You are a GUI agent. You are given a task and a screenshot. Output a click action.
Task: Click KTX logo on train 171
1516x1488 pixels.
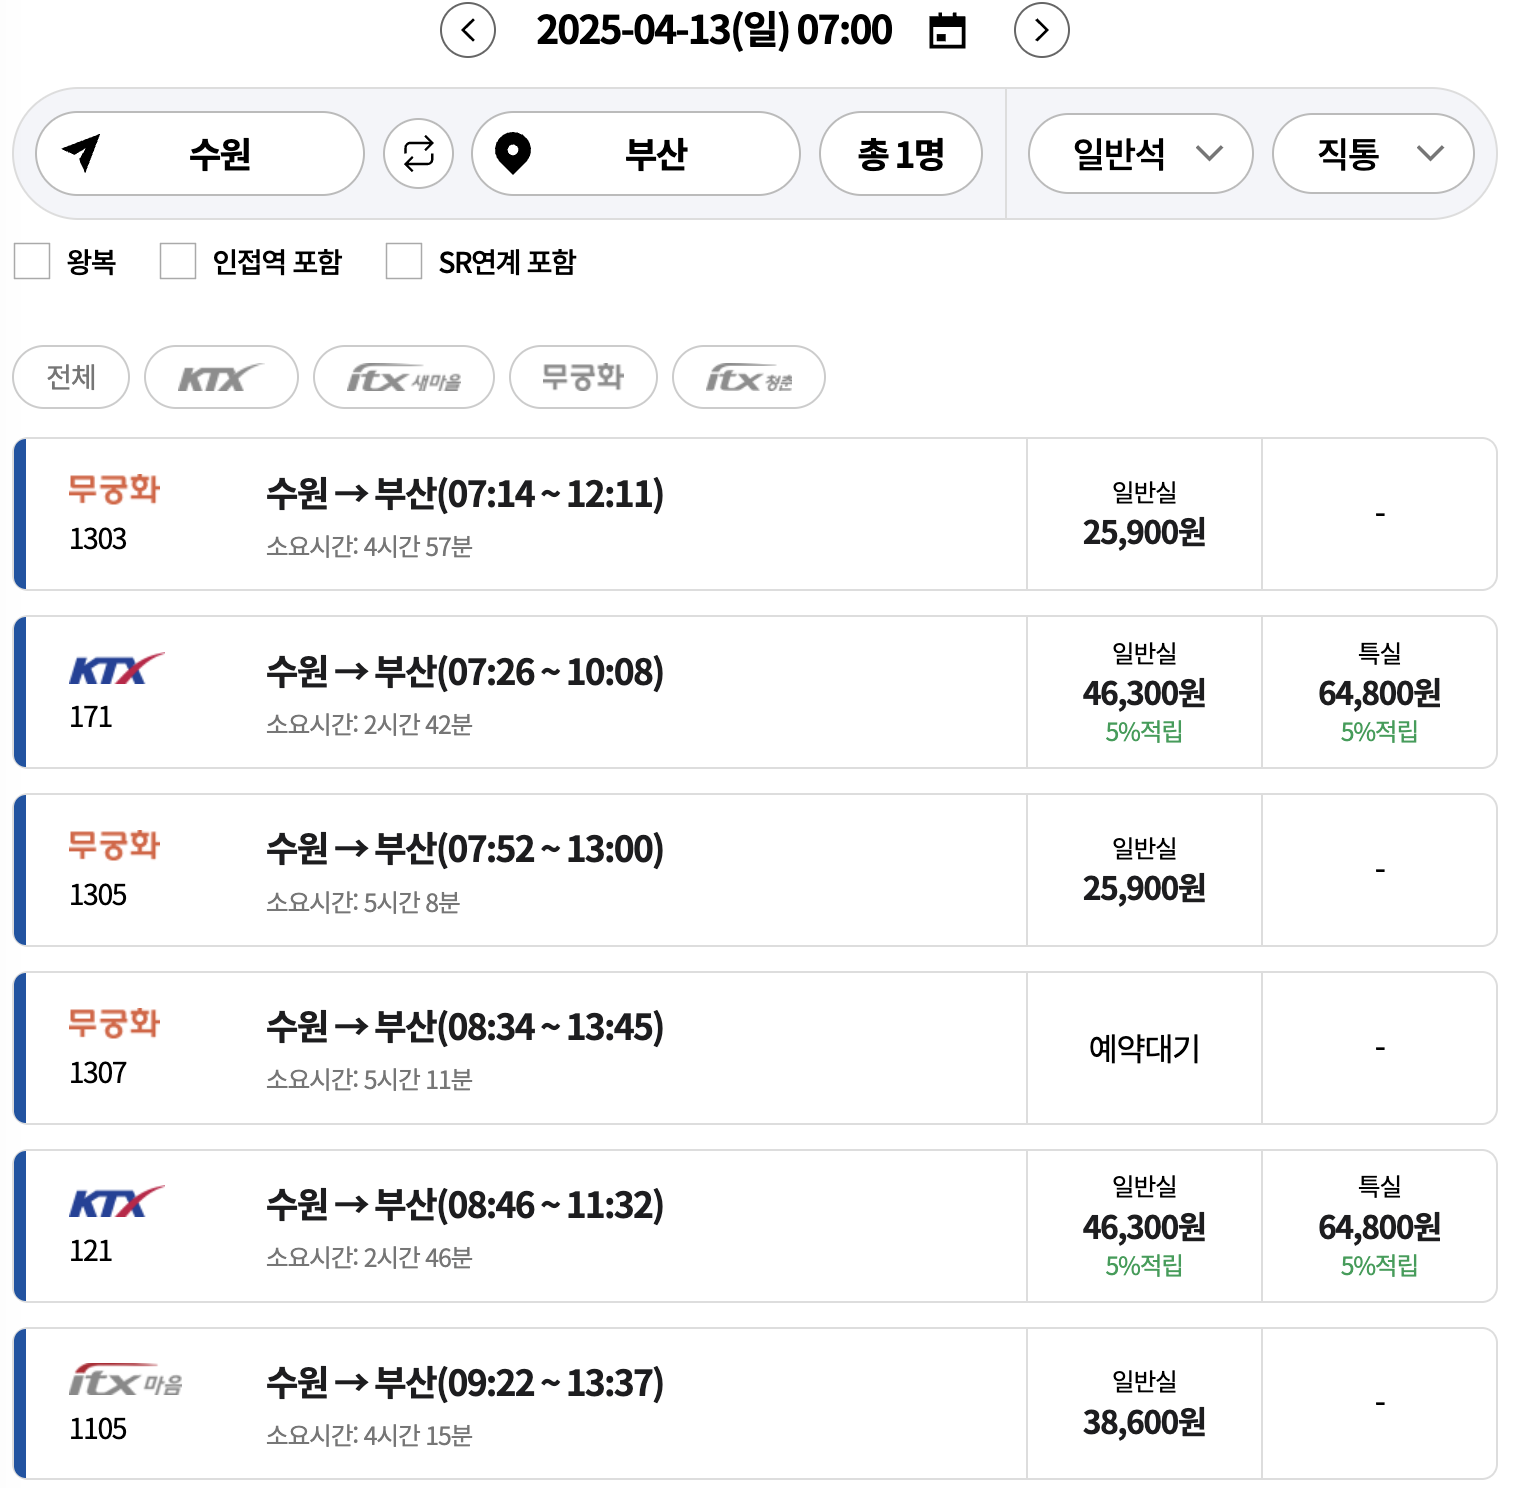[x=116, y=669]
